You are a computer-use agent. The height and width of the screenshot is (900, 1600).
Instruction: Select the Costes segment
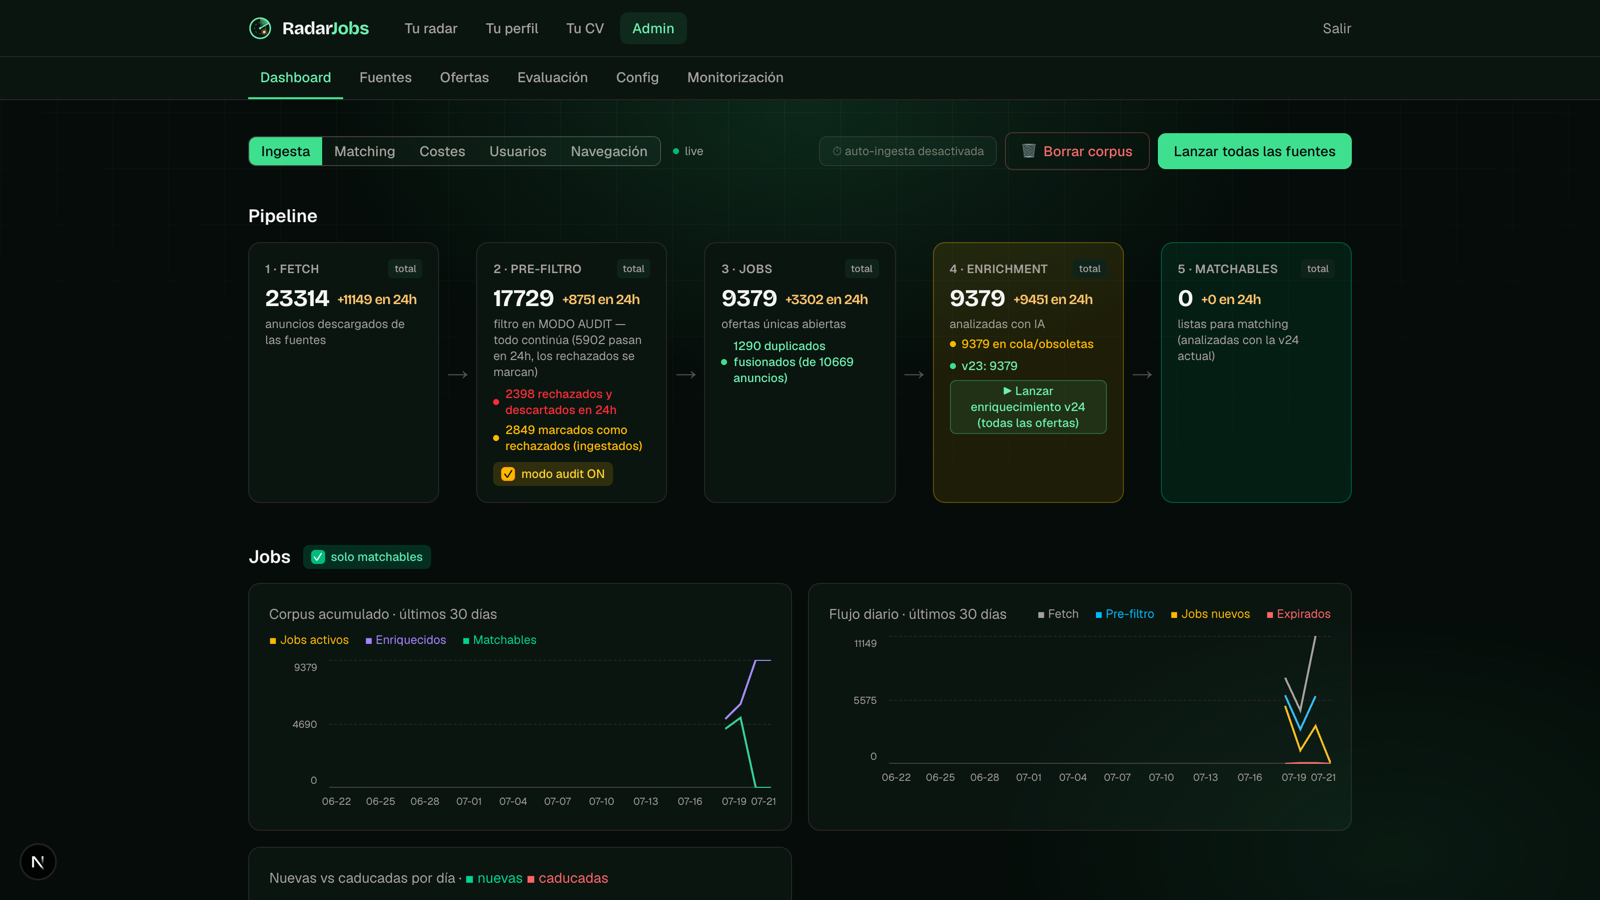point(442,151)
